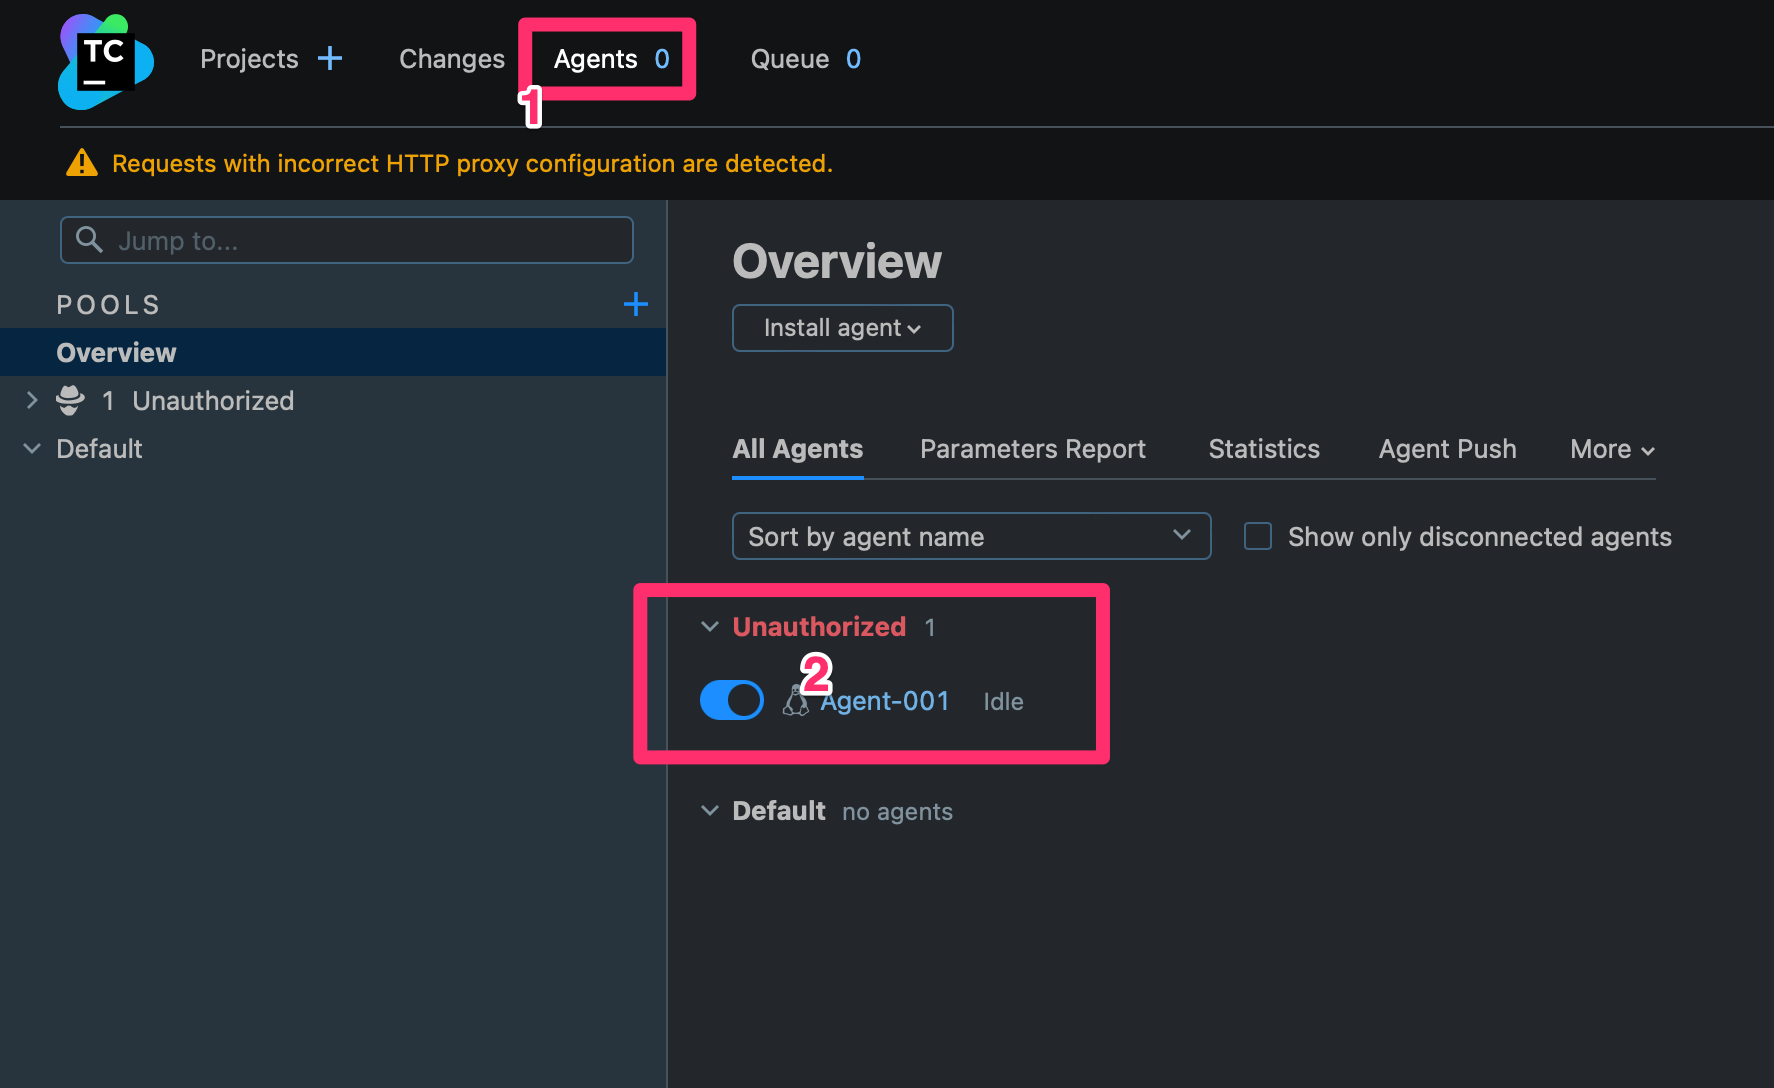Check Show only disconnected agents
1774x1088 pixels.
1258,537
